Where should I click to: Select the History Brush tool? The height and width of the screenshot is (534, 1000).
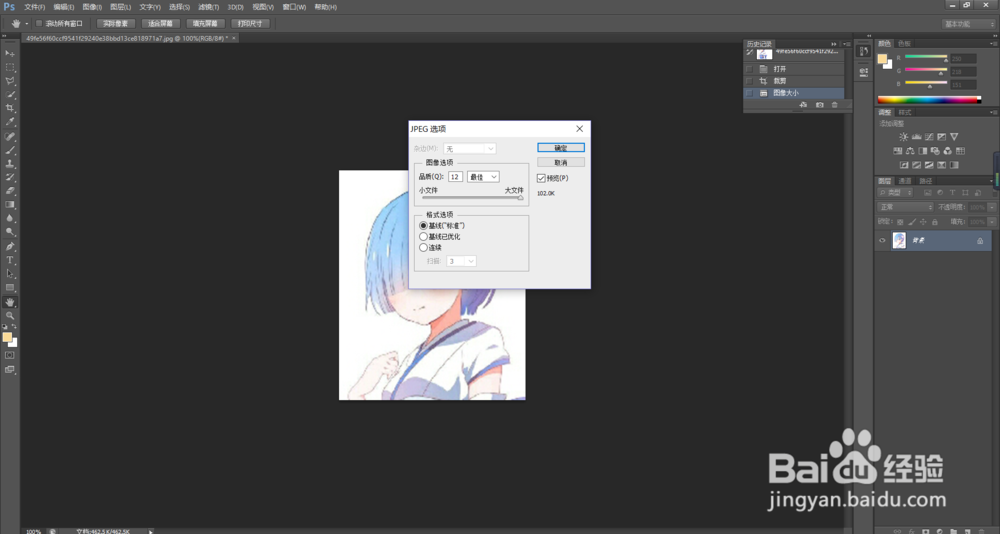tap(10, 177)
